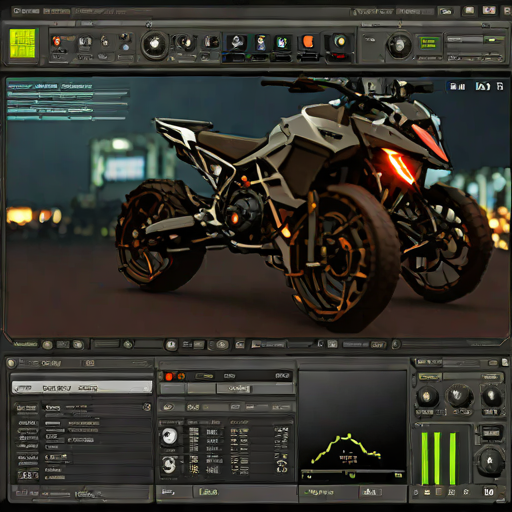Click the green text button at the bottom middle
The image size is (512, 512).
[x=208, y=492]
